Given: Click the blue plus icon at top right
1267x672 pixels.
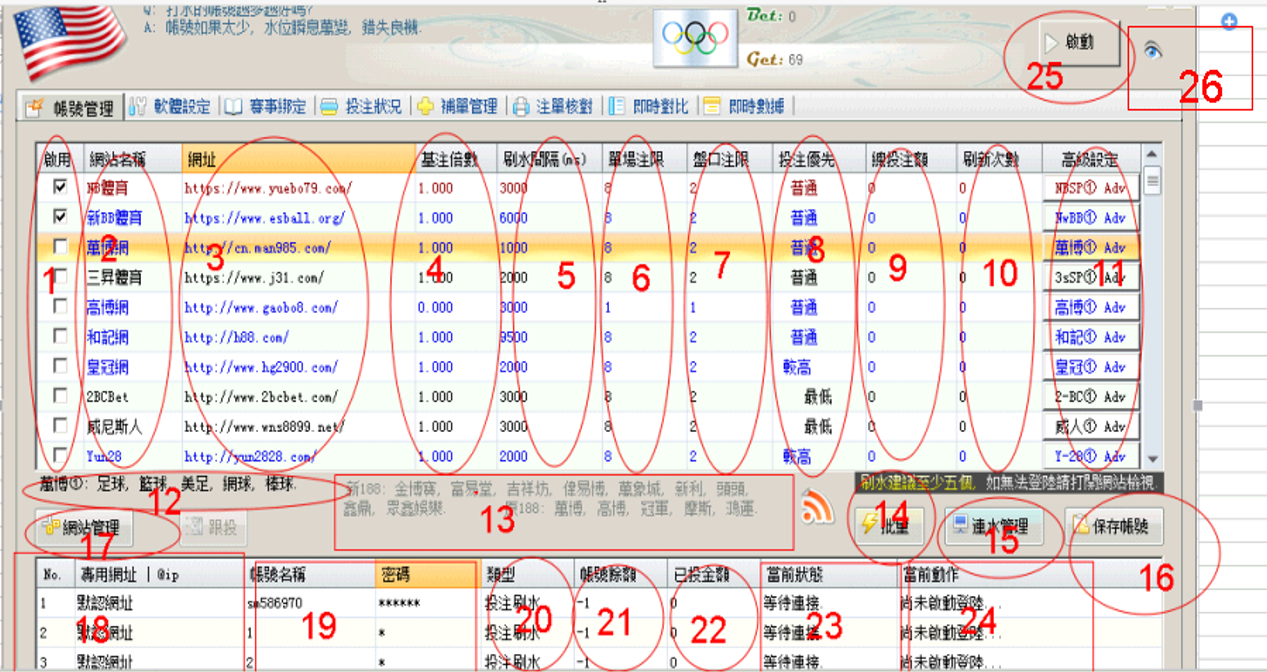Looking at the screenshot, I should coord(1230,21).
